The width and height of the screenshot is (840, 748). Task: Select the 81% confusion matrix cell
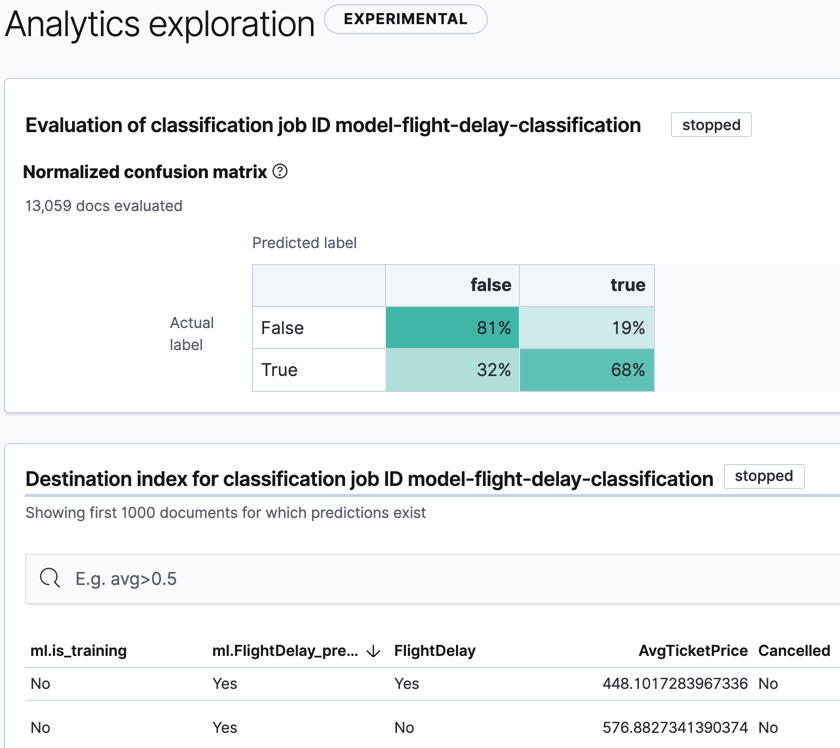452,328
